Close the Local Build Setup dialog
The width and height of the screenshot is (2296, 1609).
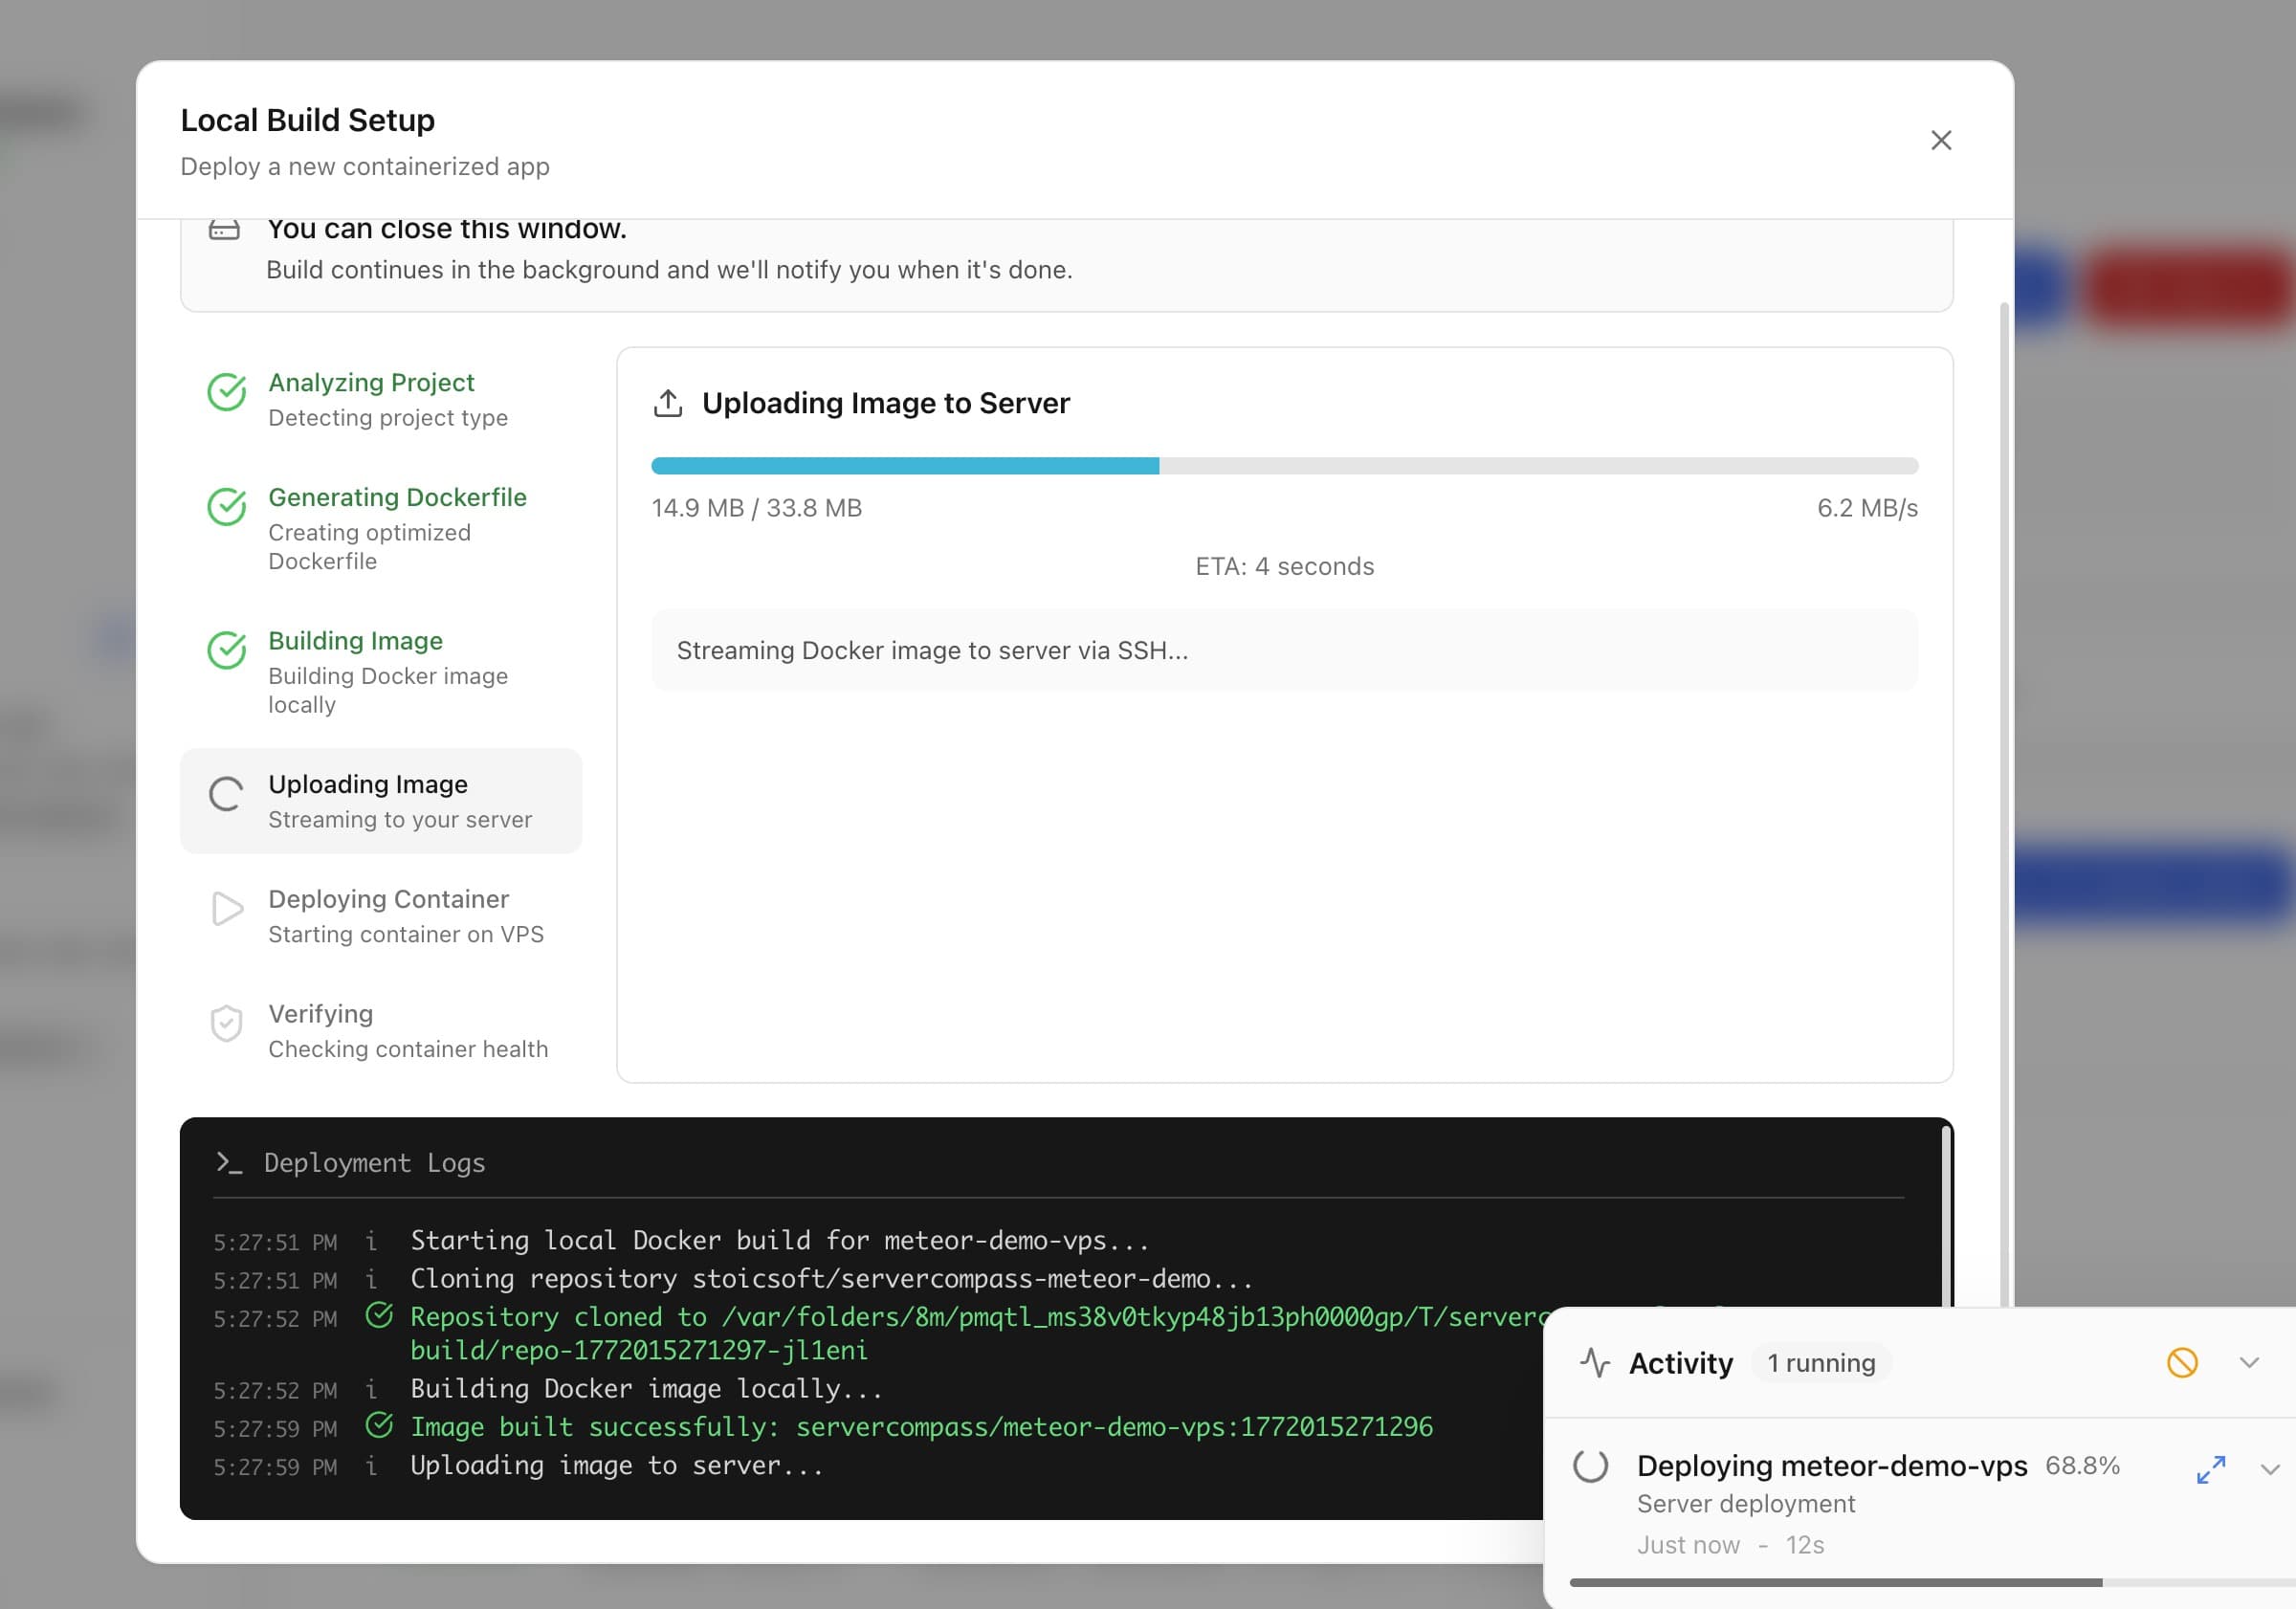(x=1941, y=140)
